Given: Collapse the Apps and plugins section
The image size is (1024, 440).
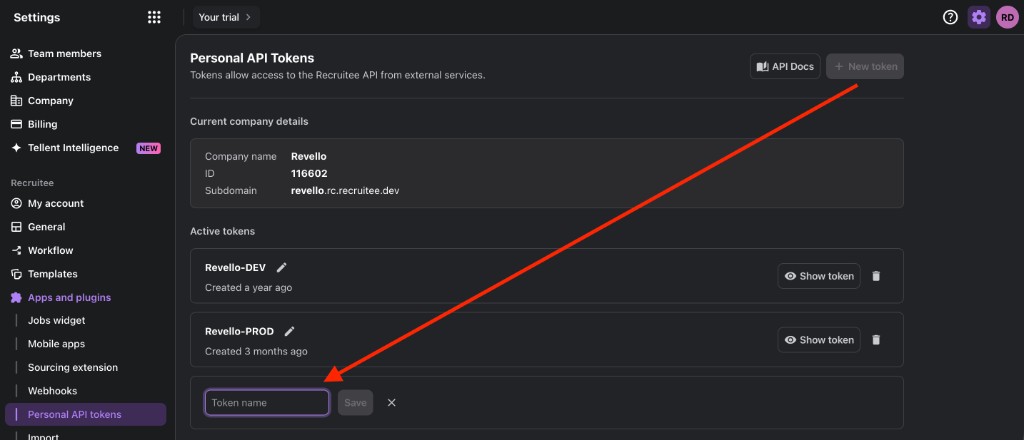Looking at the screenshot, I should tap(69, 298).
